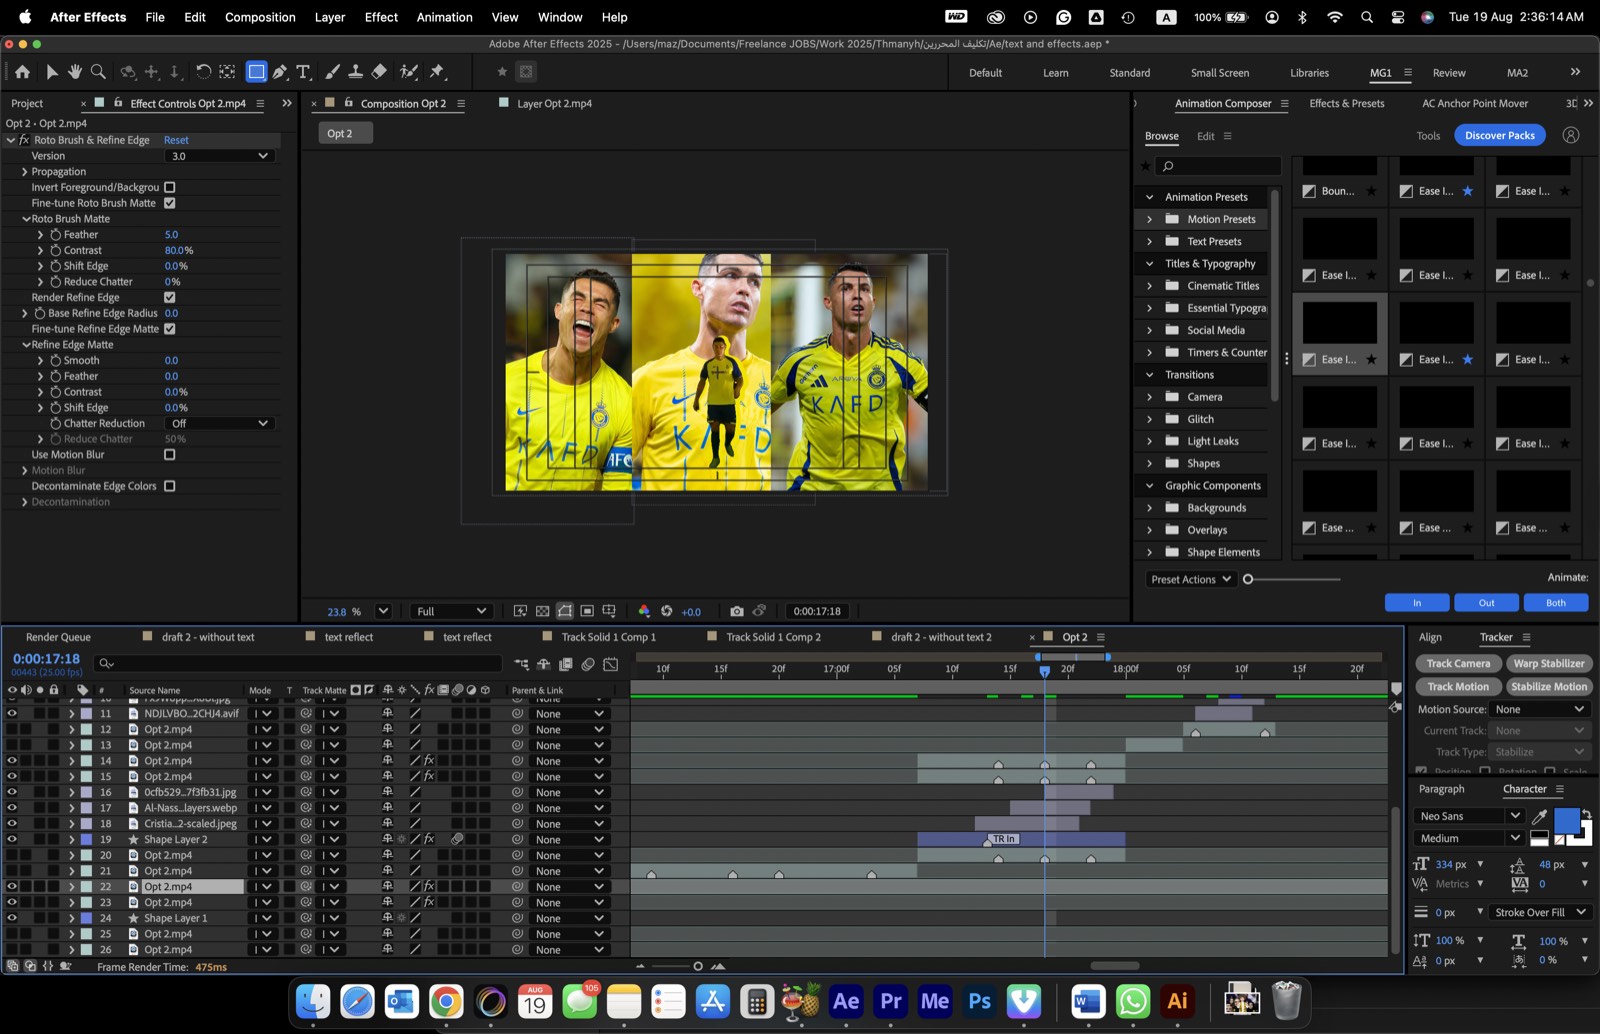The height and width of the screenshot is (1034, 1600).
Task: Select the Home icon in the toolbar
Action: coord(22,72)
